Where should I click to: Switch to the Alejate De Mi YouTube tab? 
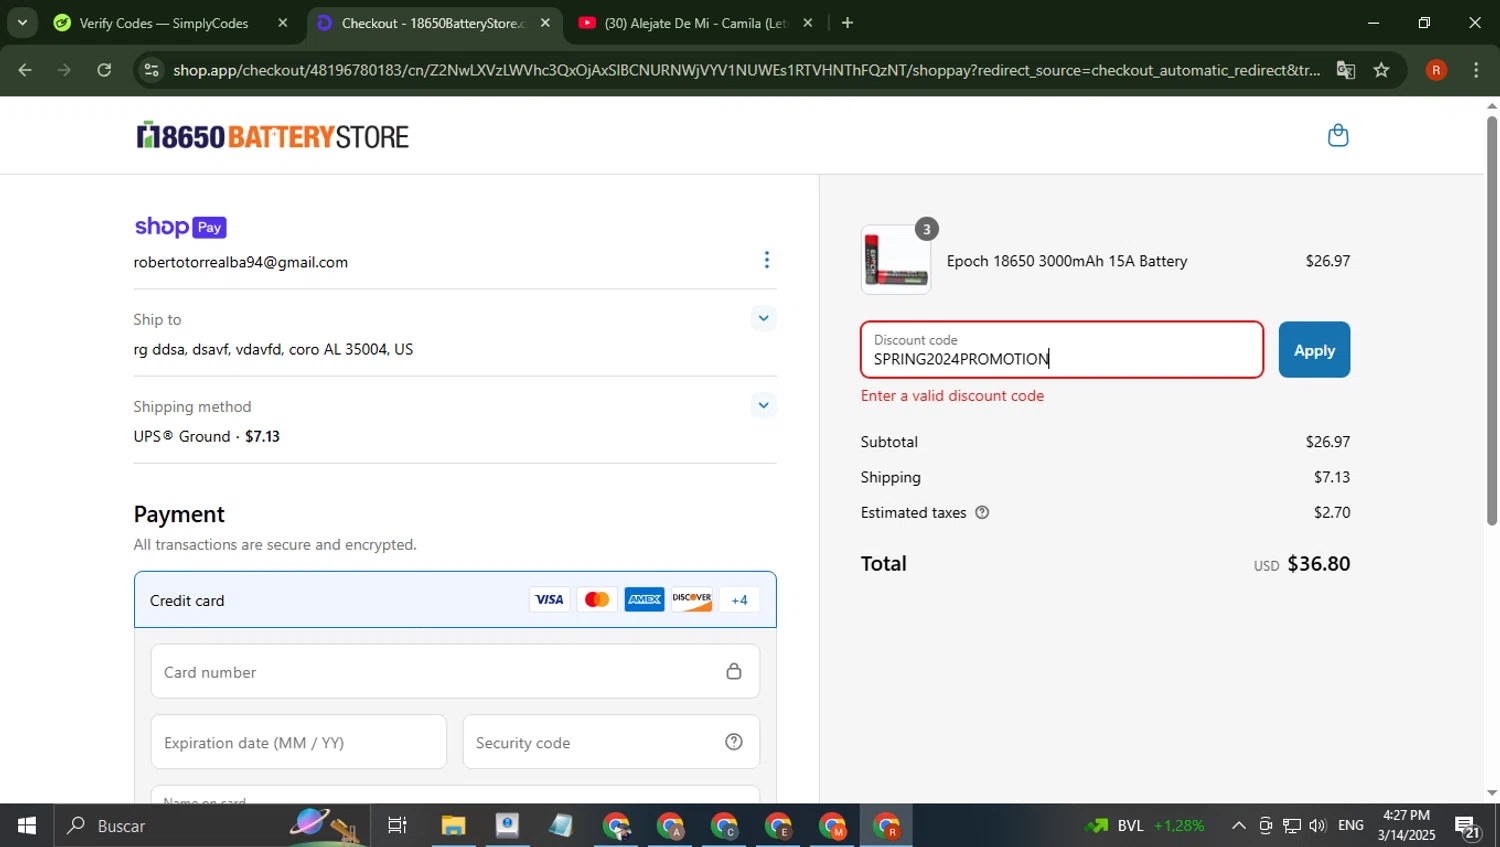(x=696, y=23)
